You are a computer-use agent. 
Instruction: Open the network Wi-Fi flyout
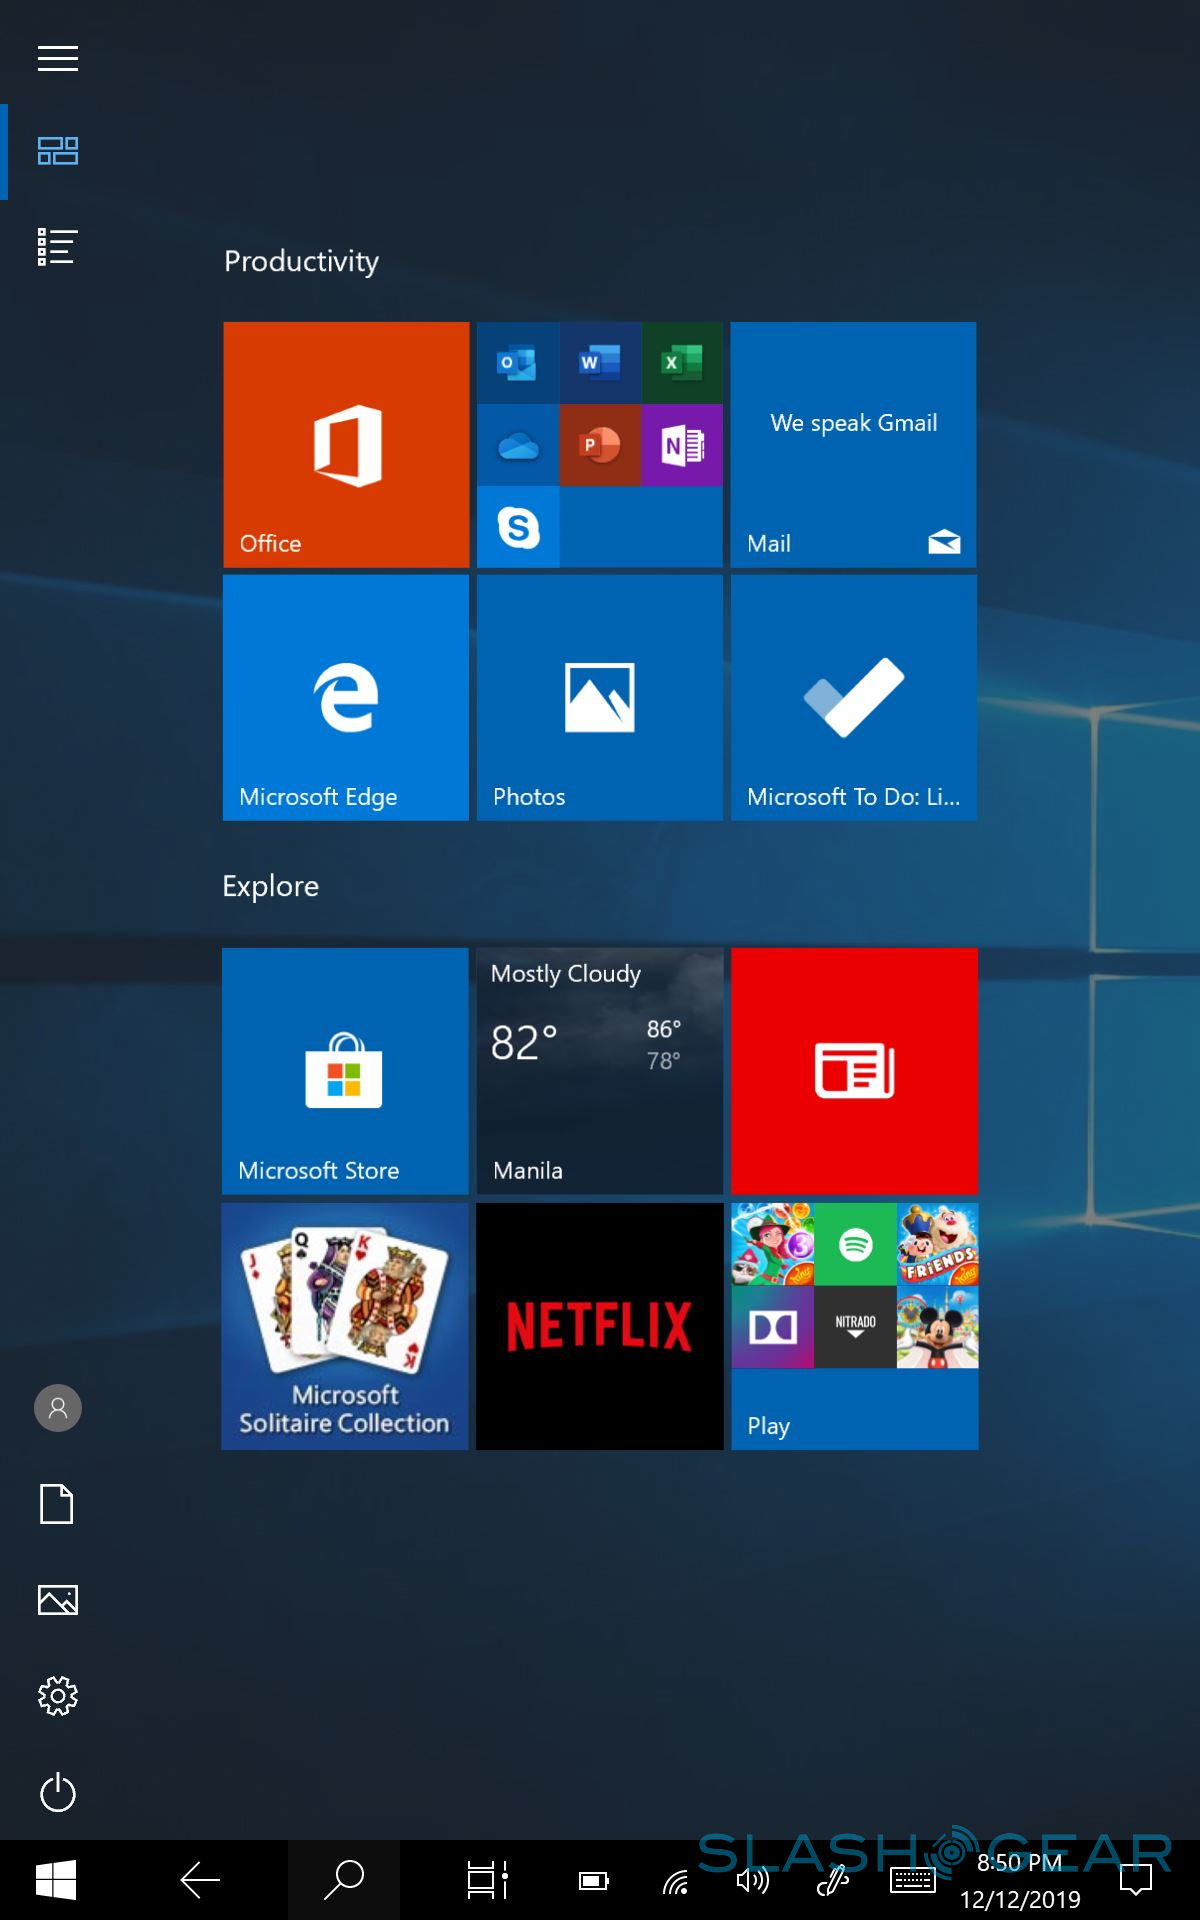pyautogui.click(x=676, y=1882)
